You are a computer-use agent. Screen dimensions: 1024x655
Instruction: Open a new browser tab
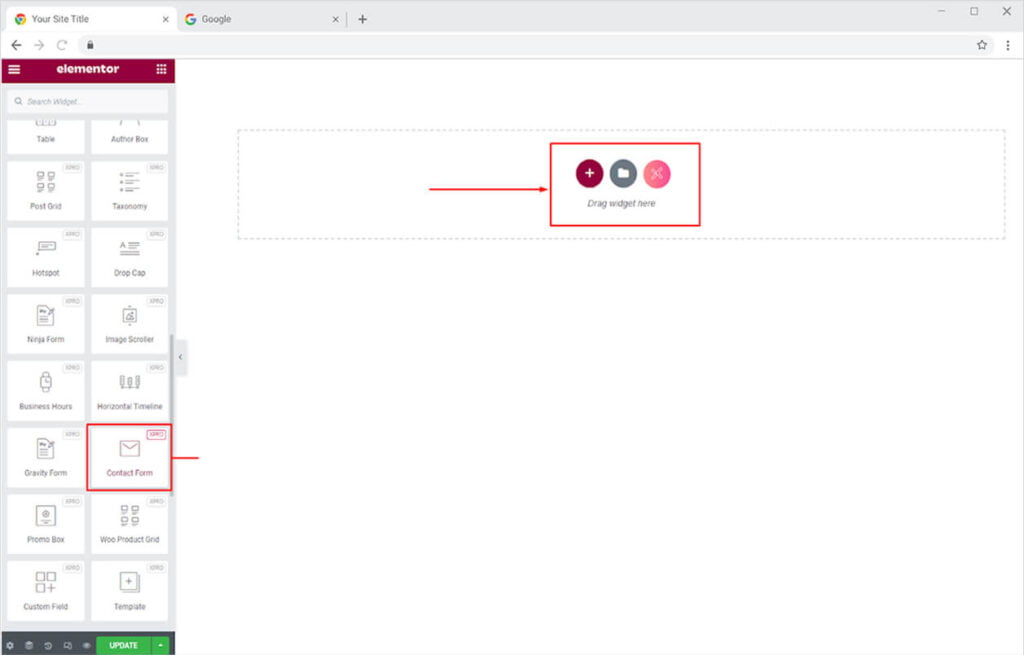click(362, 19)
